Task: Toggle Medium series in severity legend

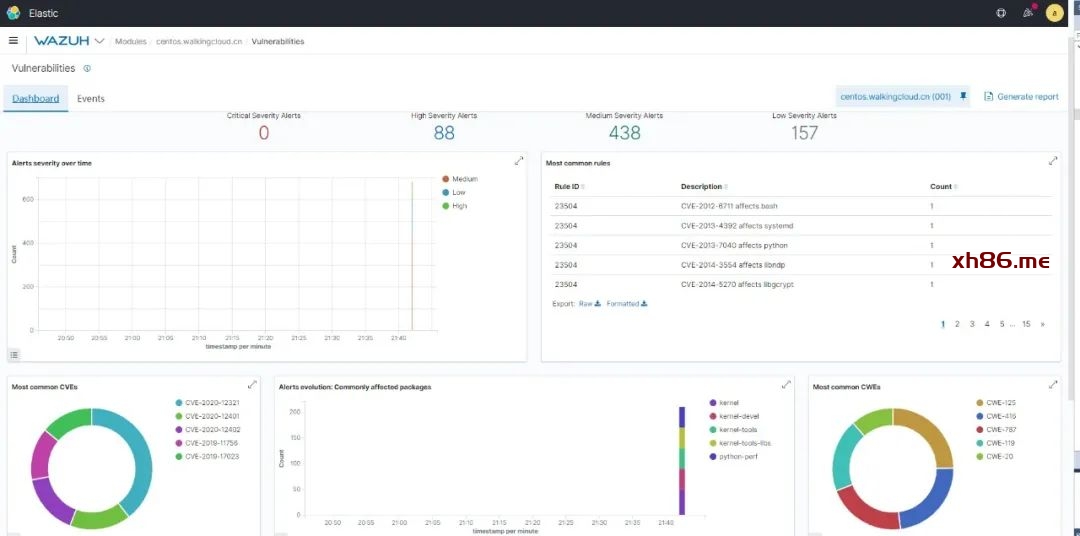Action: pyautogui.click(x=464, y=179)
